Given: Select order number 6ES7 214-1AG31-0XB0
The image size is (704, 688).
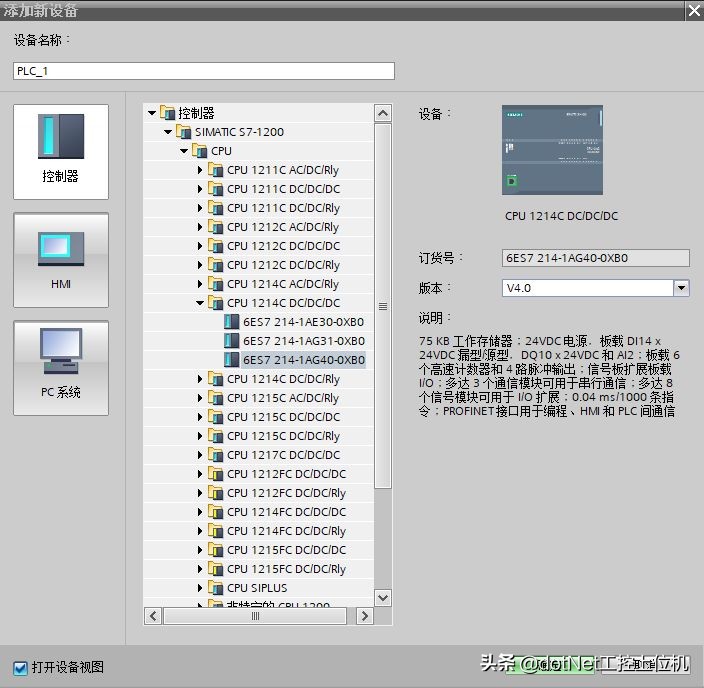Looking at the screenshot, I should [304, 341].
